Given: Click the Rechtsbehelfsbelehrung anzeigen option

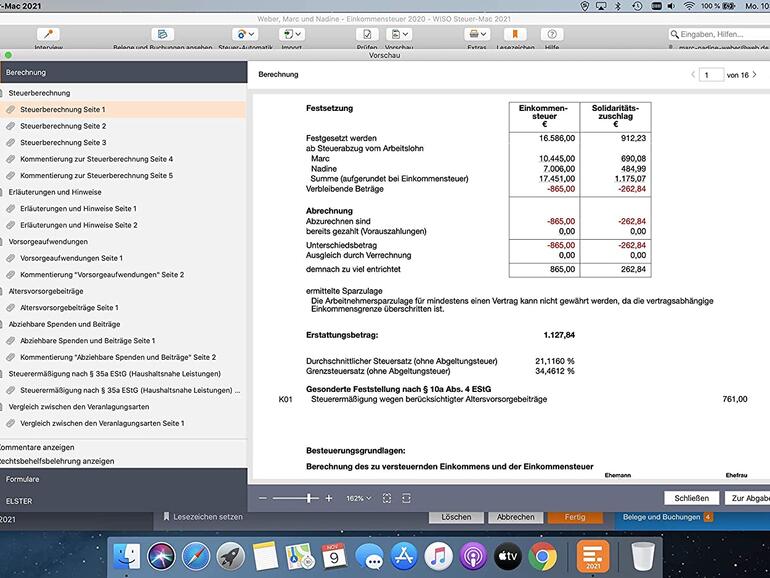Looking at the screenshot, I should (57, 461).
